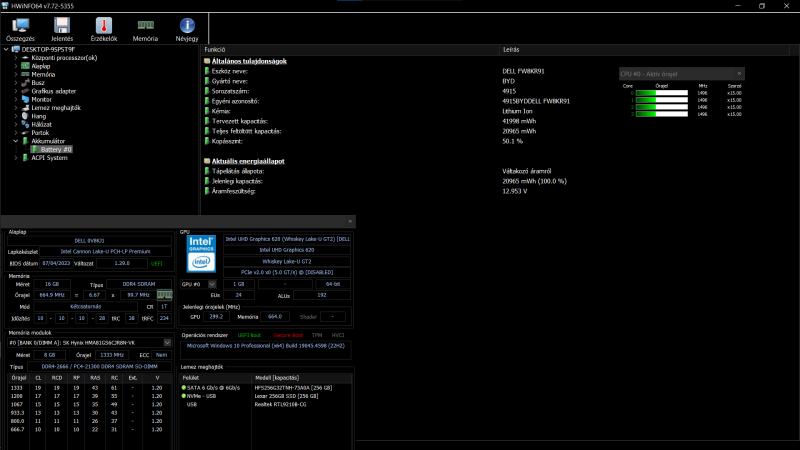Close the CPU #0 Aktív órajel panel
This screenshot has width=800, height=450.
pyautogui.click(x=739, y=73)
